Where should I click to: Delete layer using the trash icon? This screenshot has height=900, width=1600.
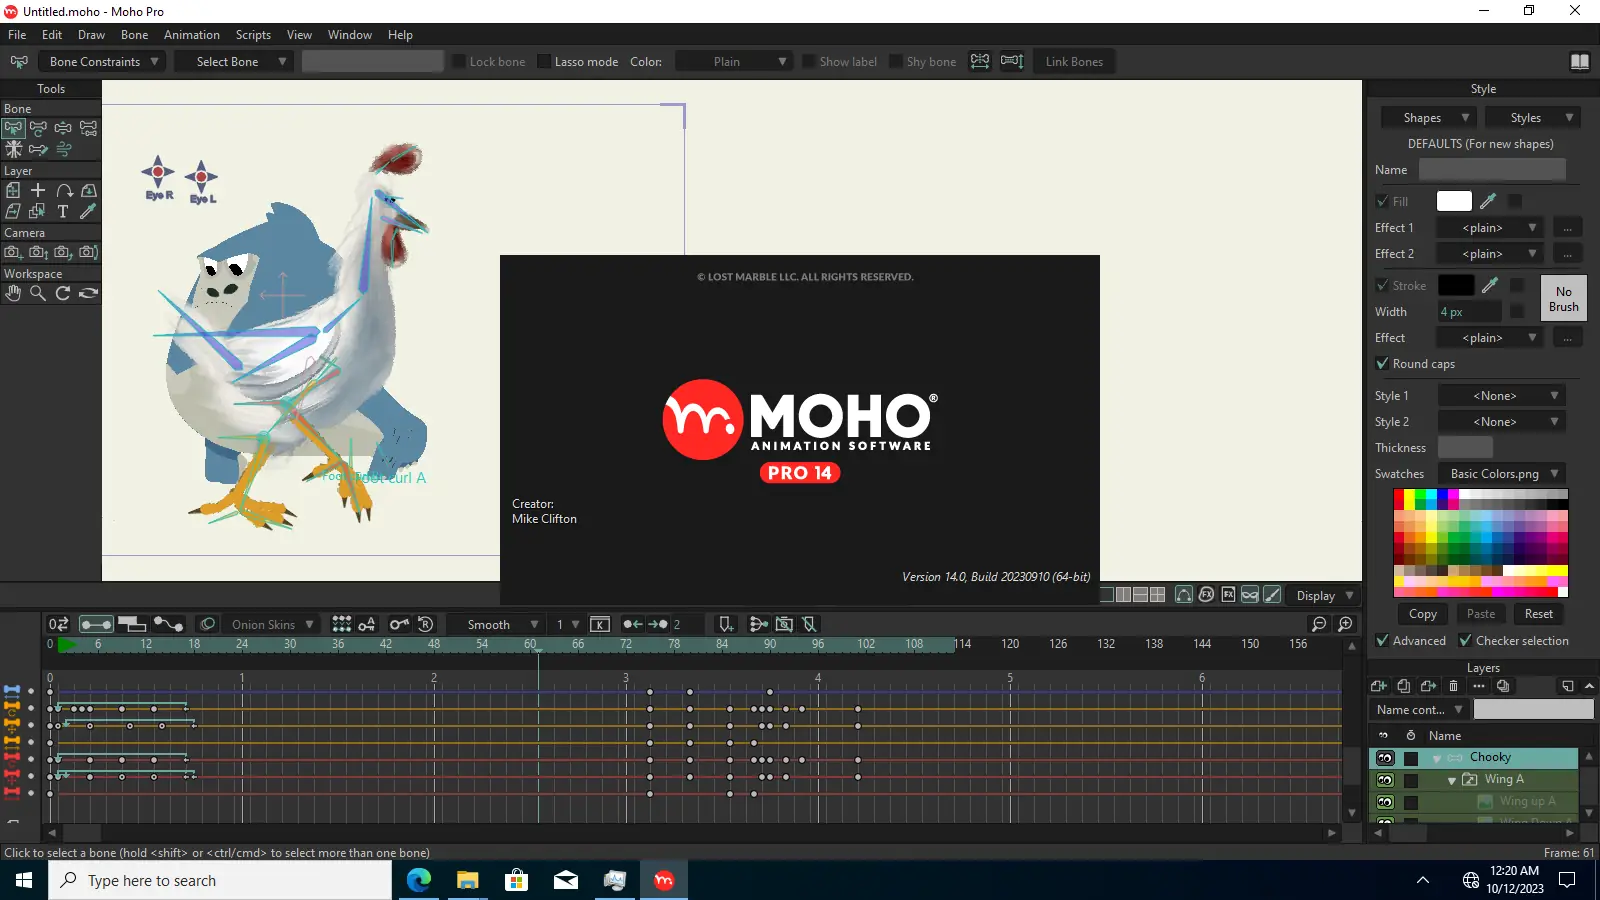pos(1454,686)
